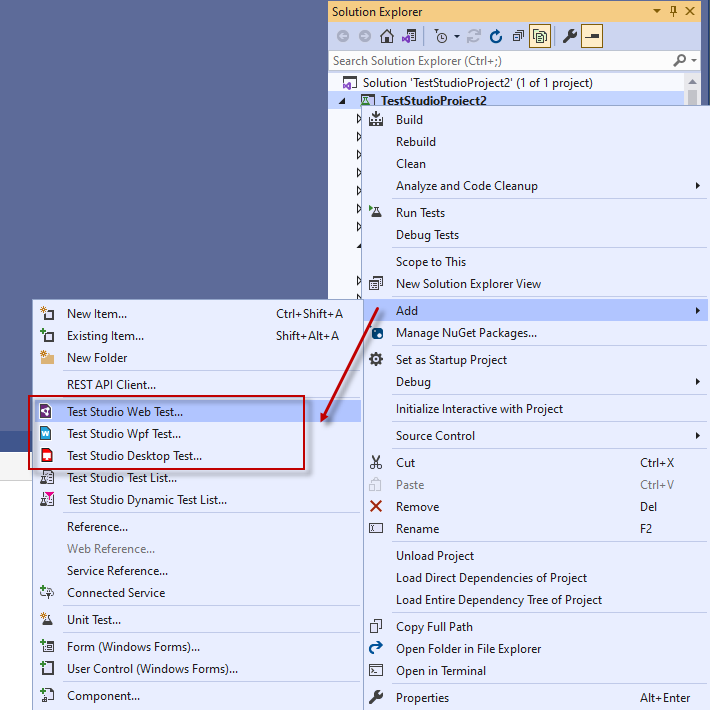Toggle the Preview Selected Items button

pyautogui.click(x=592, y=36)
